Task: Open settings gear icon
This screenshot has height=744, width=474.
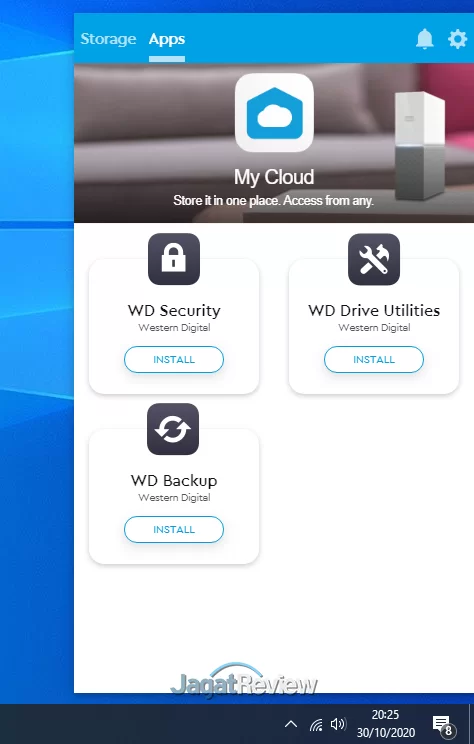Action: (457, 39)
